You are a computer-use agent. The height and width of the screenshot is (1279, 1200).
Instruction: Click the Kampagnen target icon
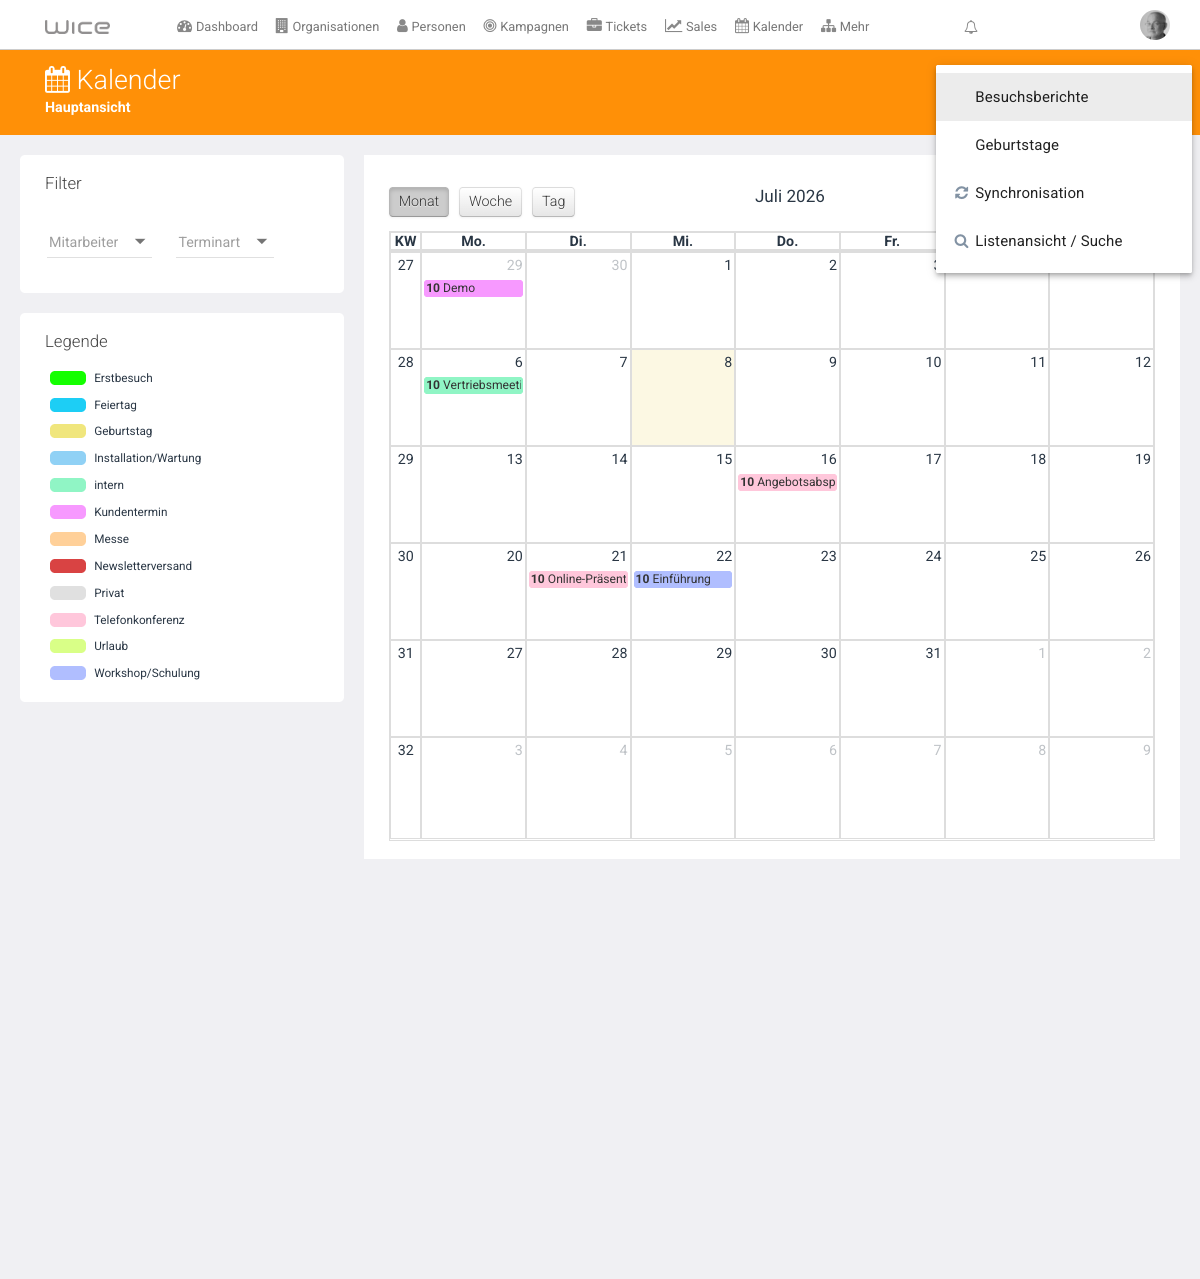coord(490,26)
